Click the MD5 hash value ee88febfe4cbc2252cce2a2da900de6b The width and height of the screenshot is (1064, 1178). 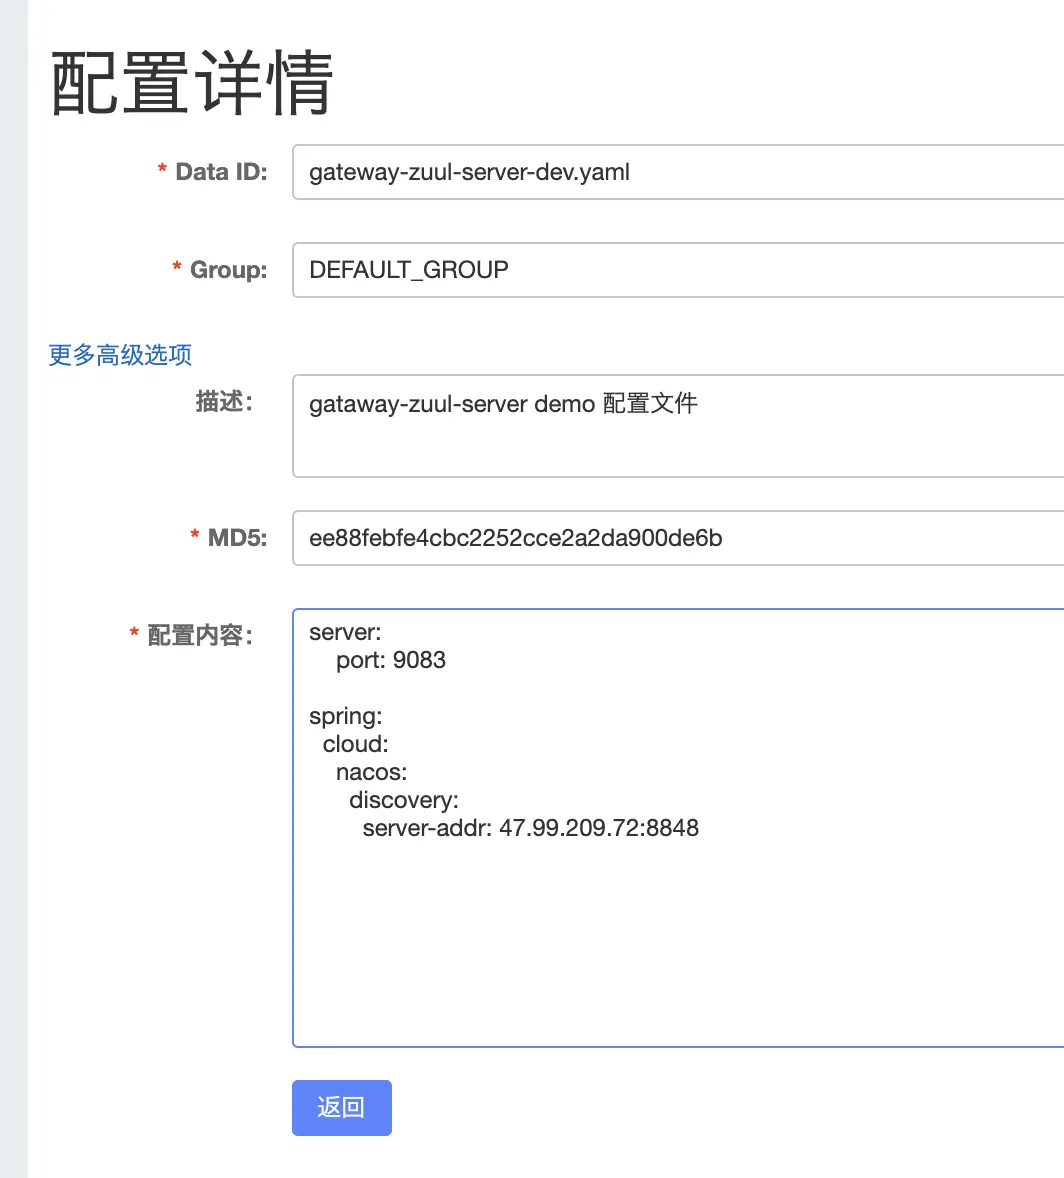click(513, 538)
